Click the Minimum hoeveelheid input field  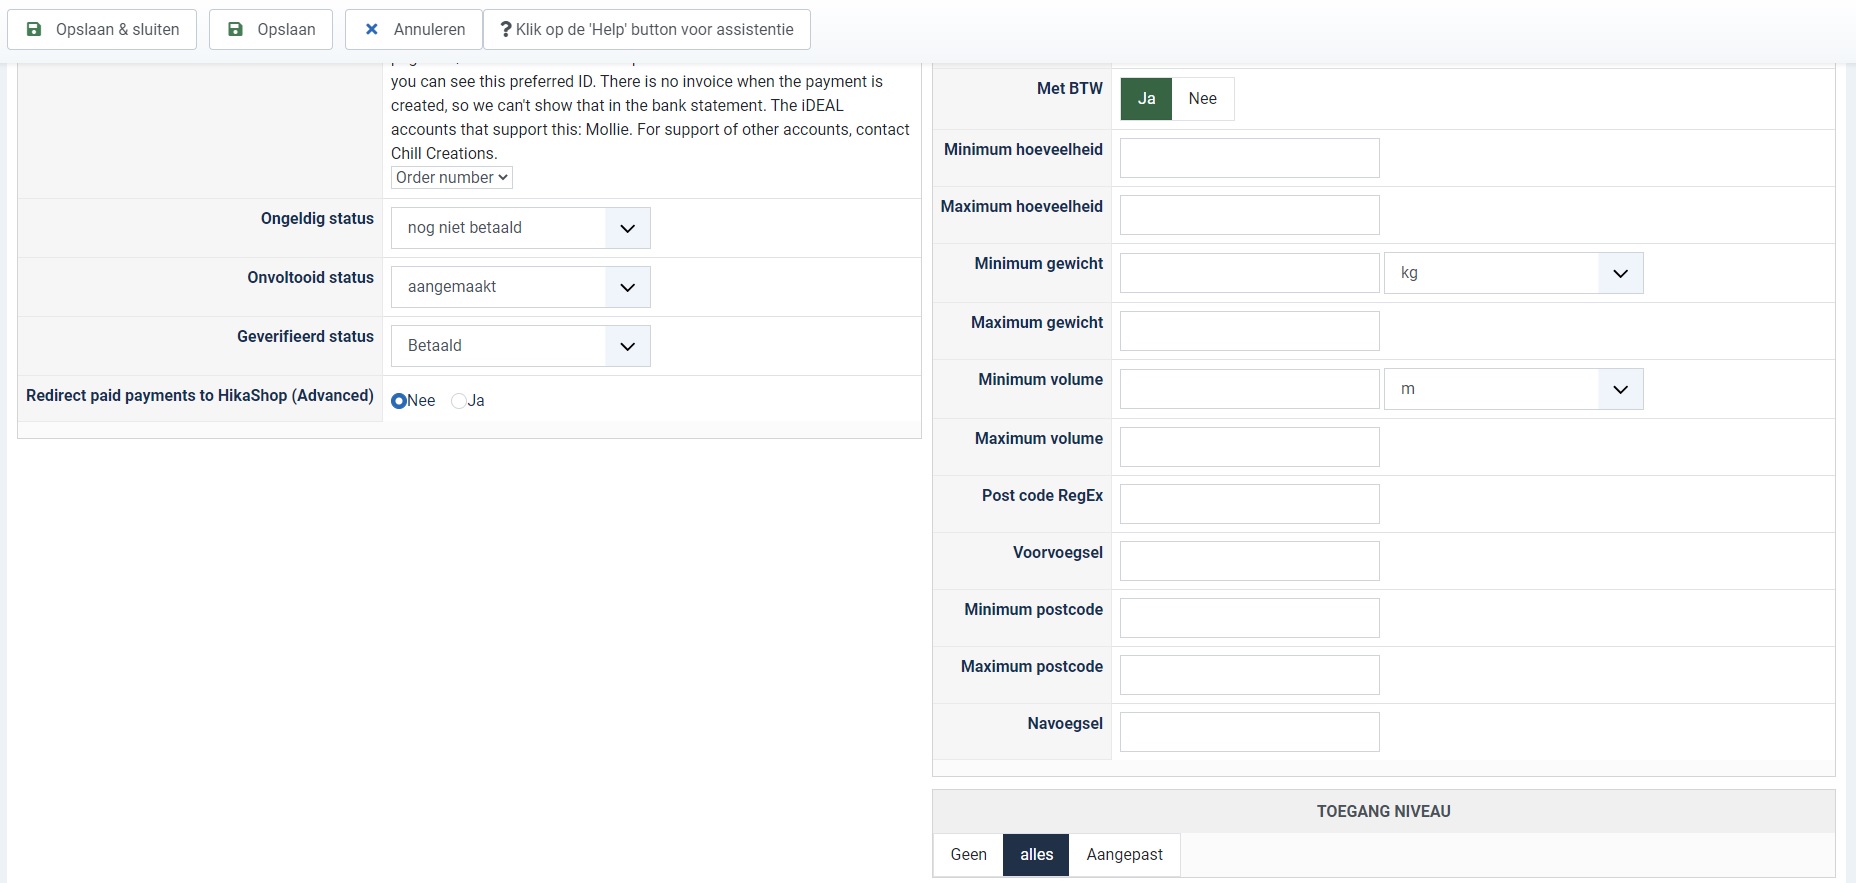1249,158
